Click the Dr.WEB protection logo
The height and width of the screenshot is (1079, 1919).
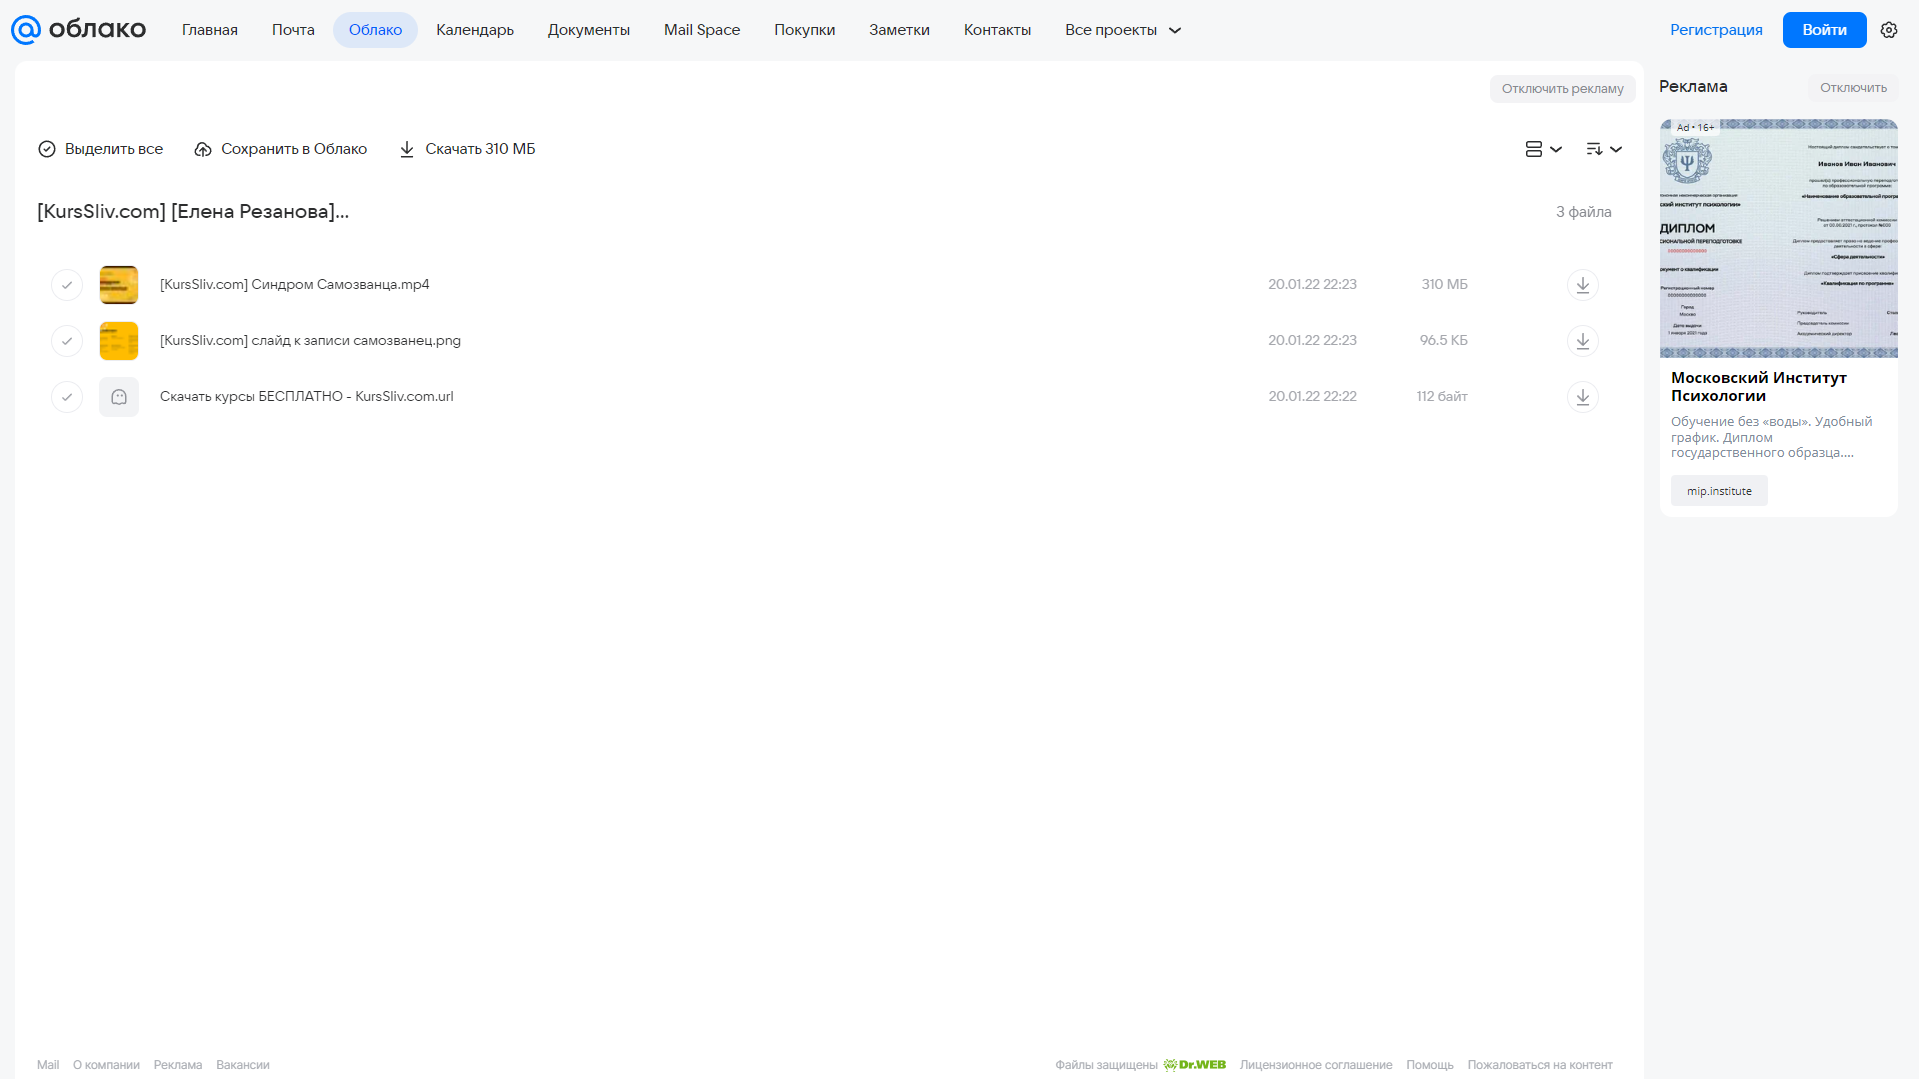tap(1195, 1065)
